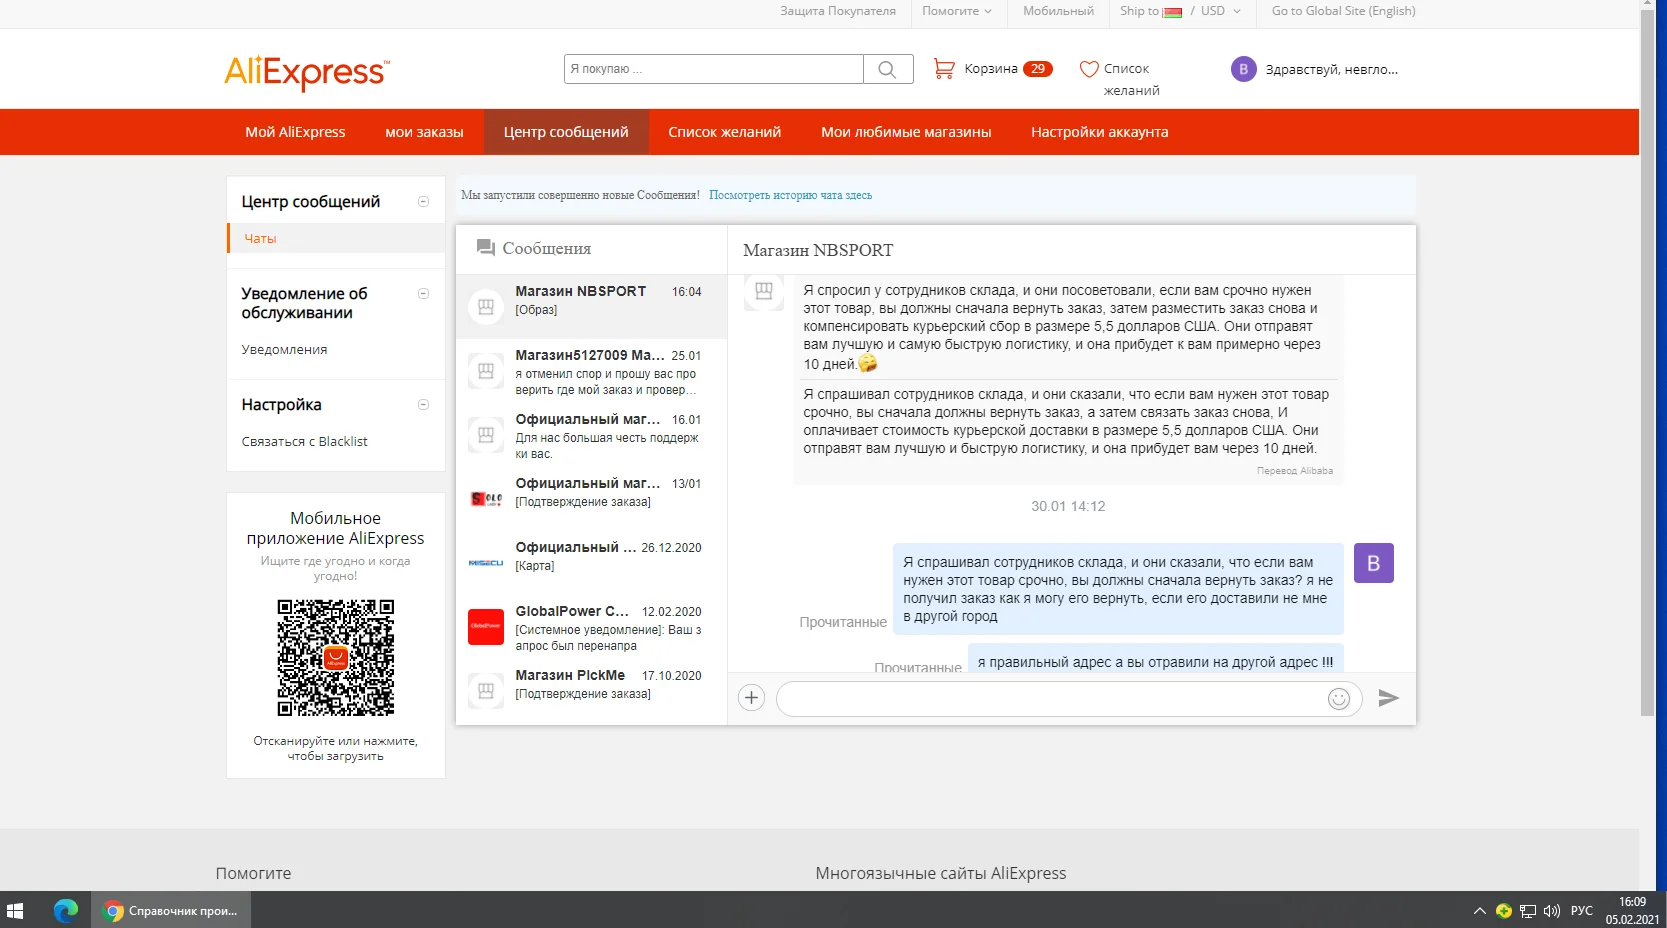Click the Список желаний header link text

point(1130,79)
